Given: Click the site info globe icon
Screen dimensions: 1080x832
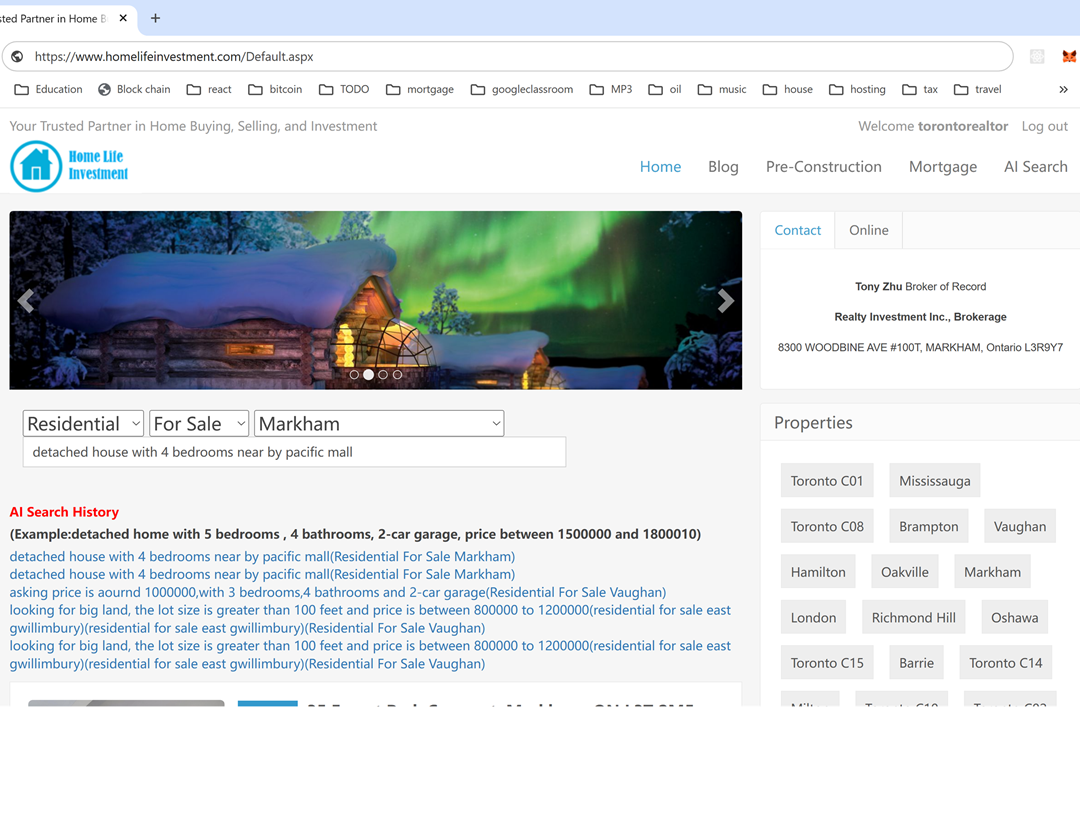Looking at the screenshot, I should 17,56.
